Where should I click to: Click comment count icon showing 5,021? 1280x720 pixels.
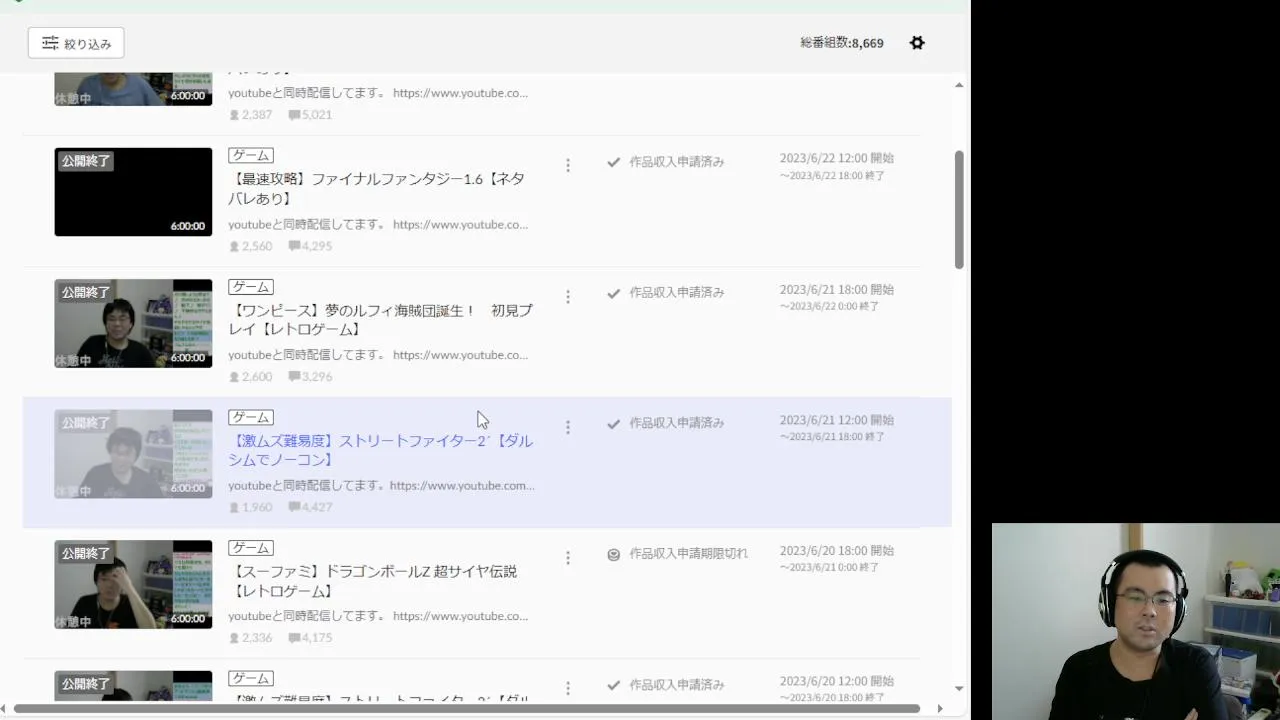coord(294,115)
